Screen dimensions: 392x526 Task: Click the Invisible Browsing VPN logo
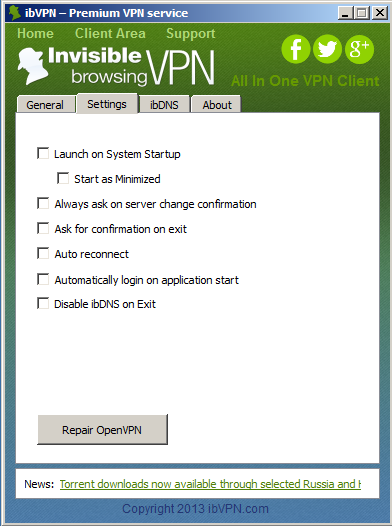(116, 66)
